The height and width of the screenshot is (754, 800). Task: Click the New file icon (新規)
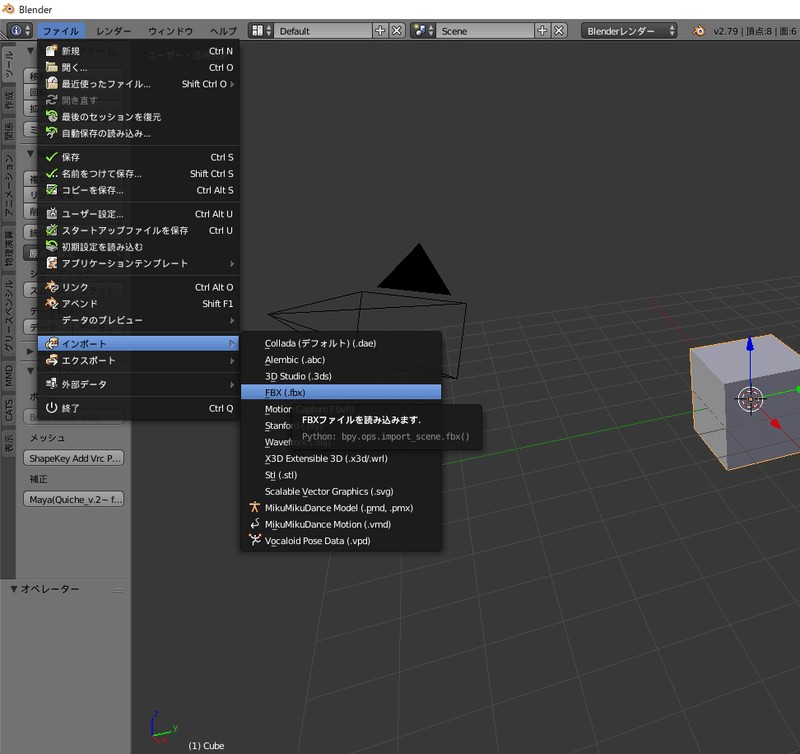[x=51, y=51]
